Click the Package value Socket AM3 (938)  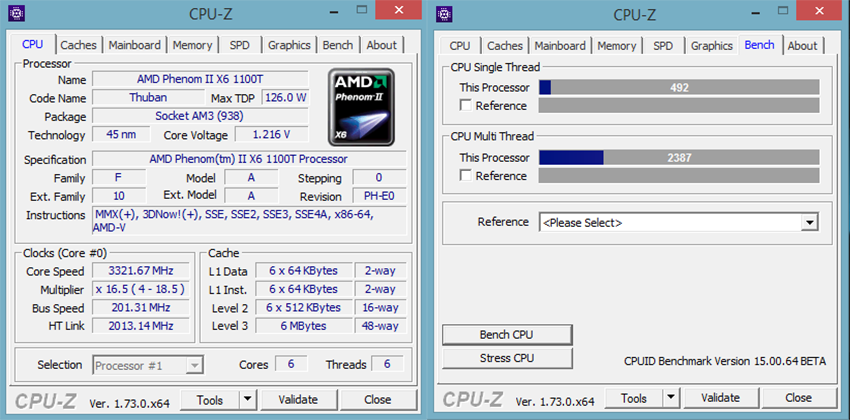[x=200, y=116]
